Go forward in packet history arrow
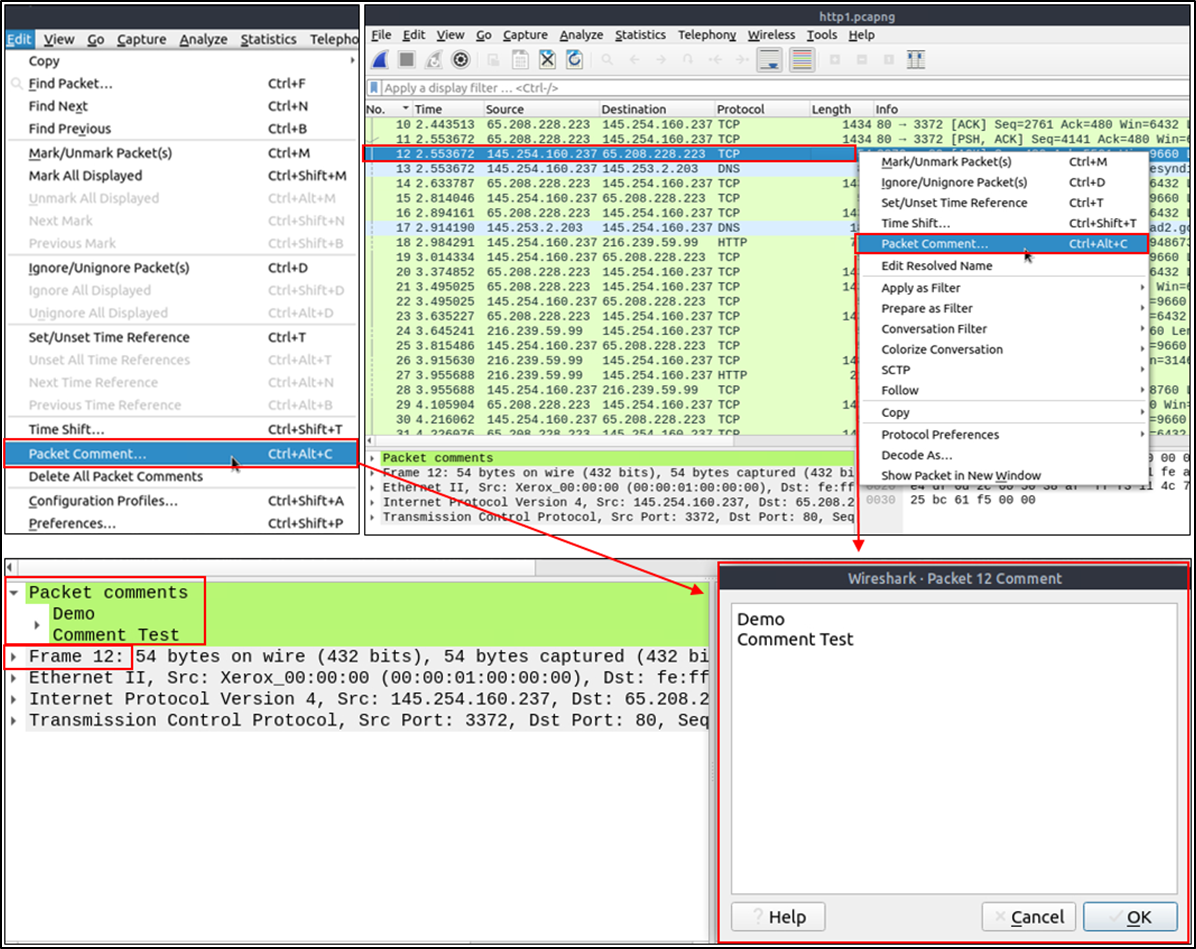 (x=661, y=60)
